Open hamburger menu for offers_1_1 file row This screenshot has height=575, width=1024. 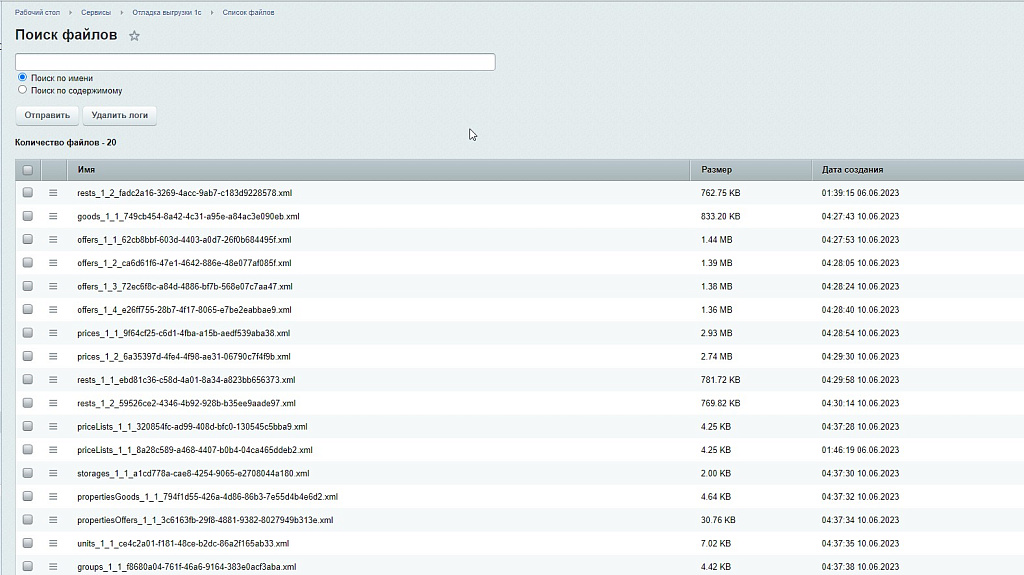pyautogui.click(x=54, y=240)
